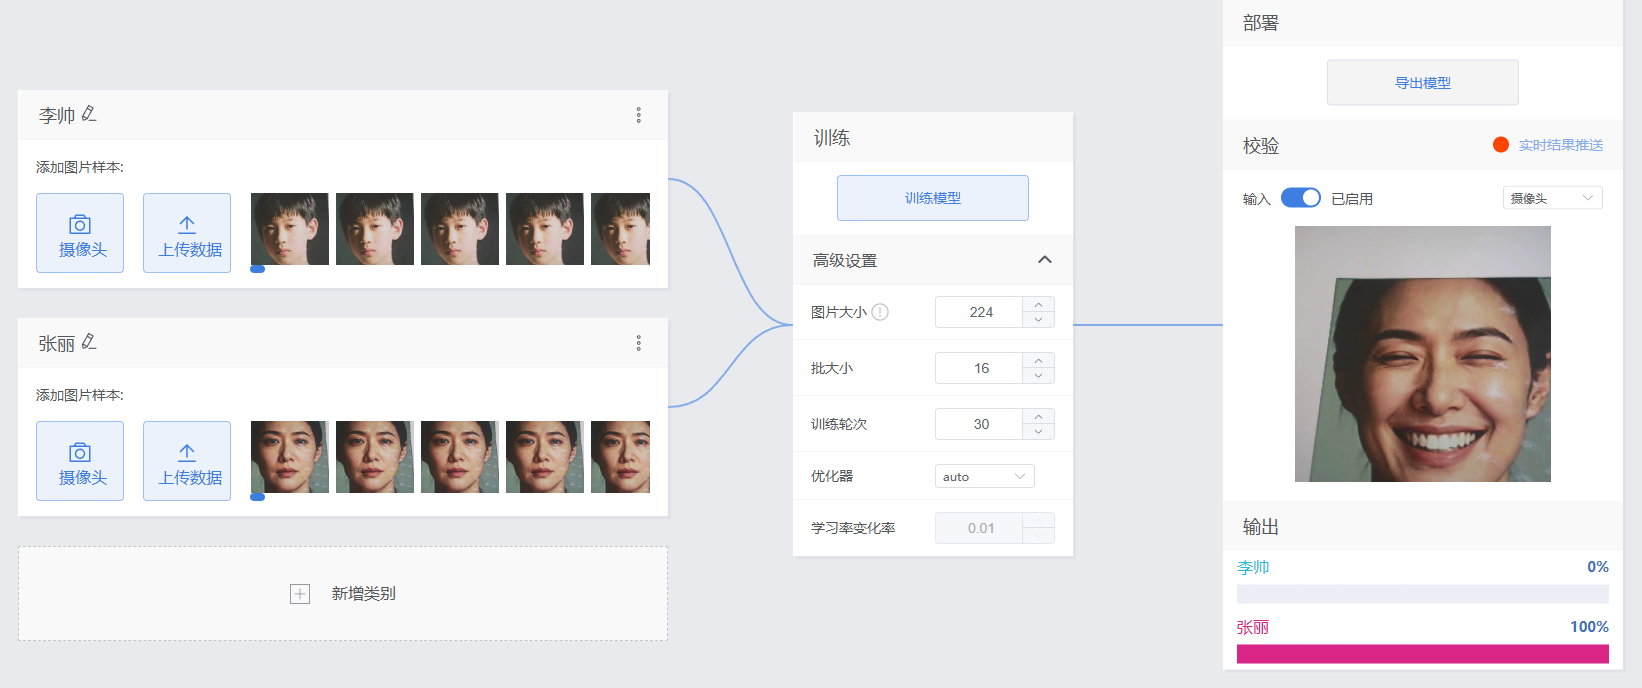Click the 张丽 pink output progress bar
Image resolution: width=1642 pixels, height=688 pixels.
point(1422,654)
